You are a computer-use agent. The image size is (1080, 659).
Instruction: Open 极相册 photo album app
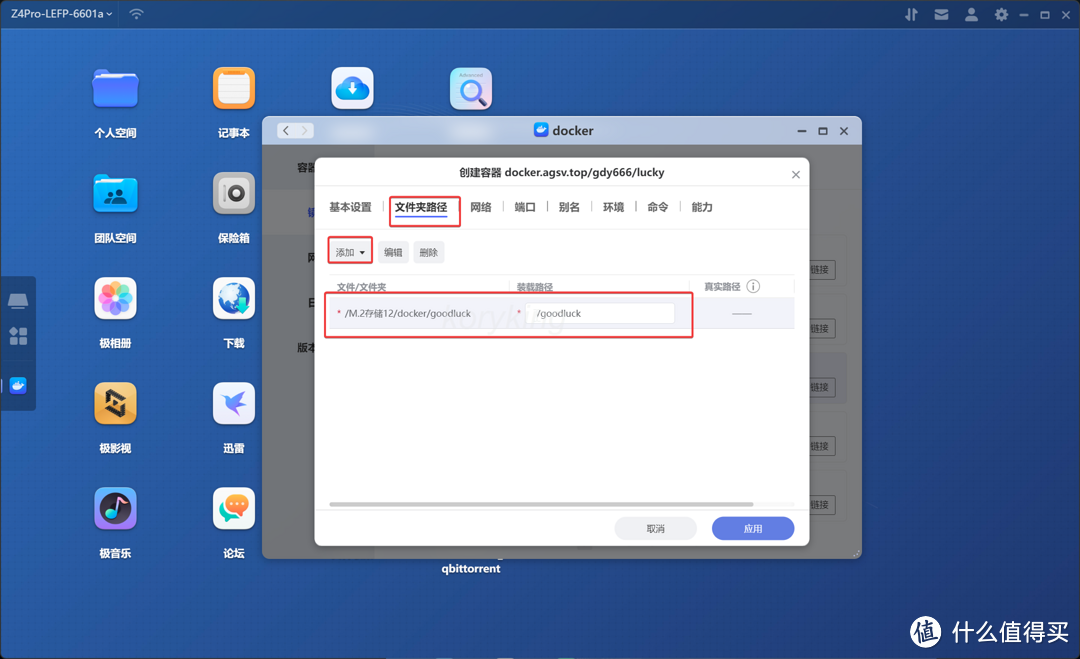115,298
